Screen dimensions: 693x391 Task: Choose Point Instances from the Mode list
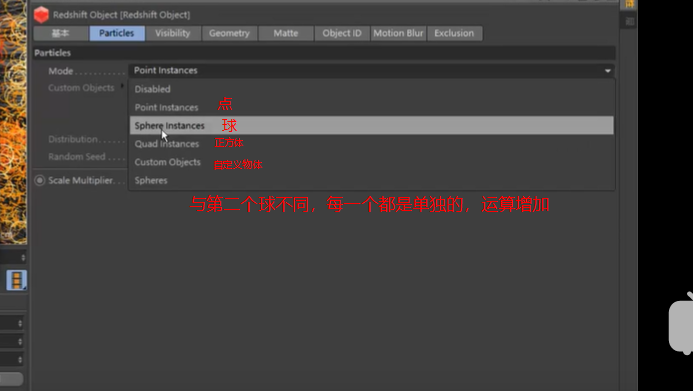371,107
